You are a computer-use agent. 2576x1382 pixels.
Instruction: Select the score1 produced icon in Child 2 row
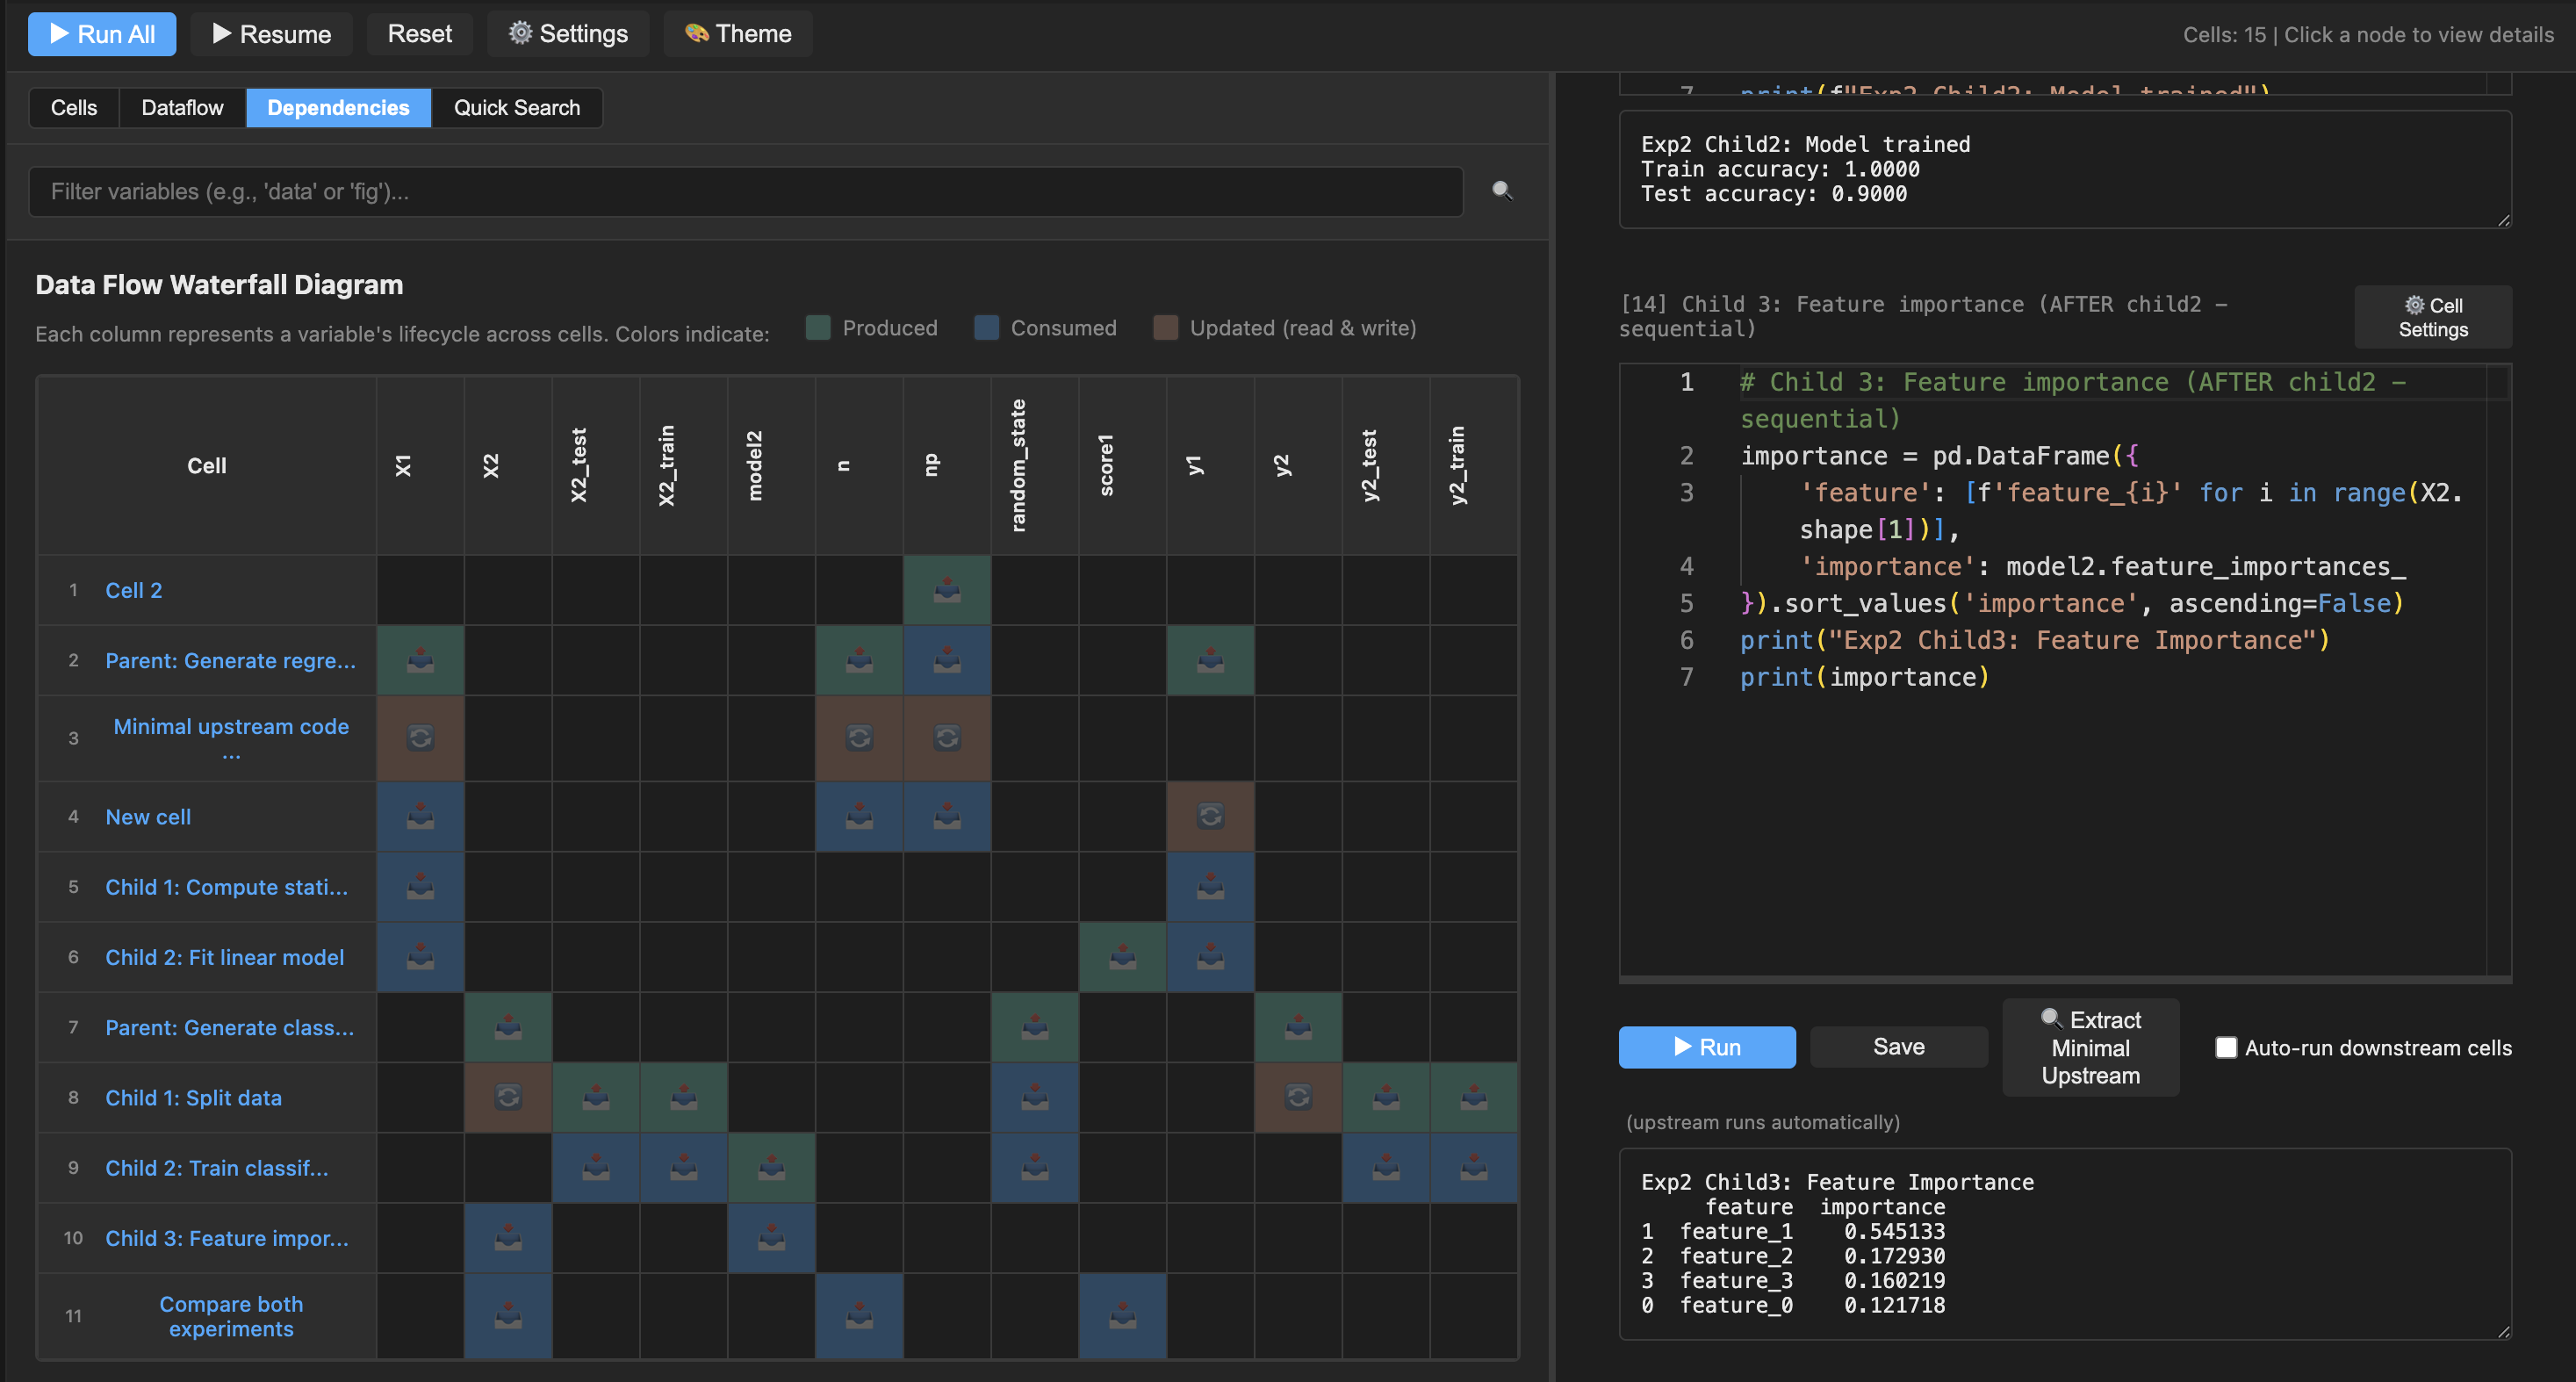pyautogui.click(x=1122, y=957)
